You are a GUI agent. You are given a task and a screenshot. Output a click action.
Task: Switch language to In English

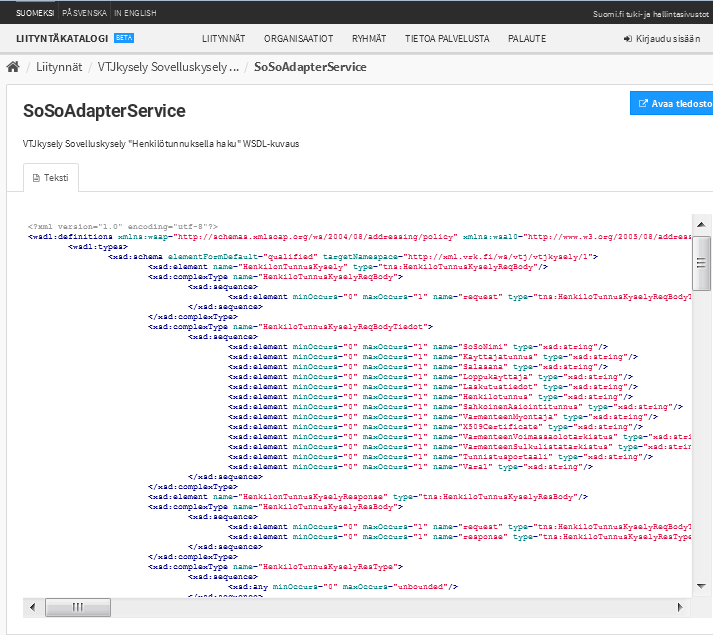pos(135,13)
